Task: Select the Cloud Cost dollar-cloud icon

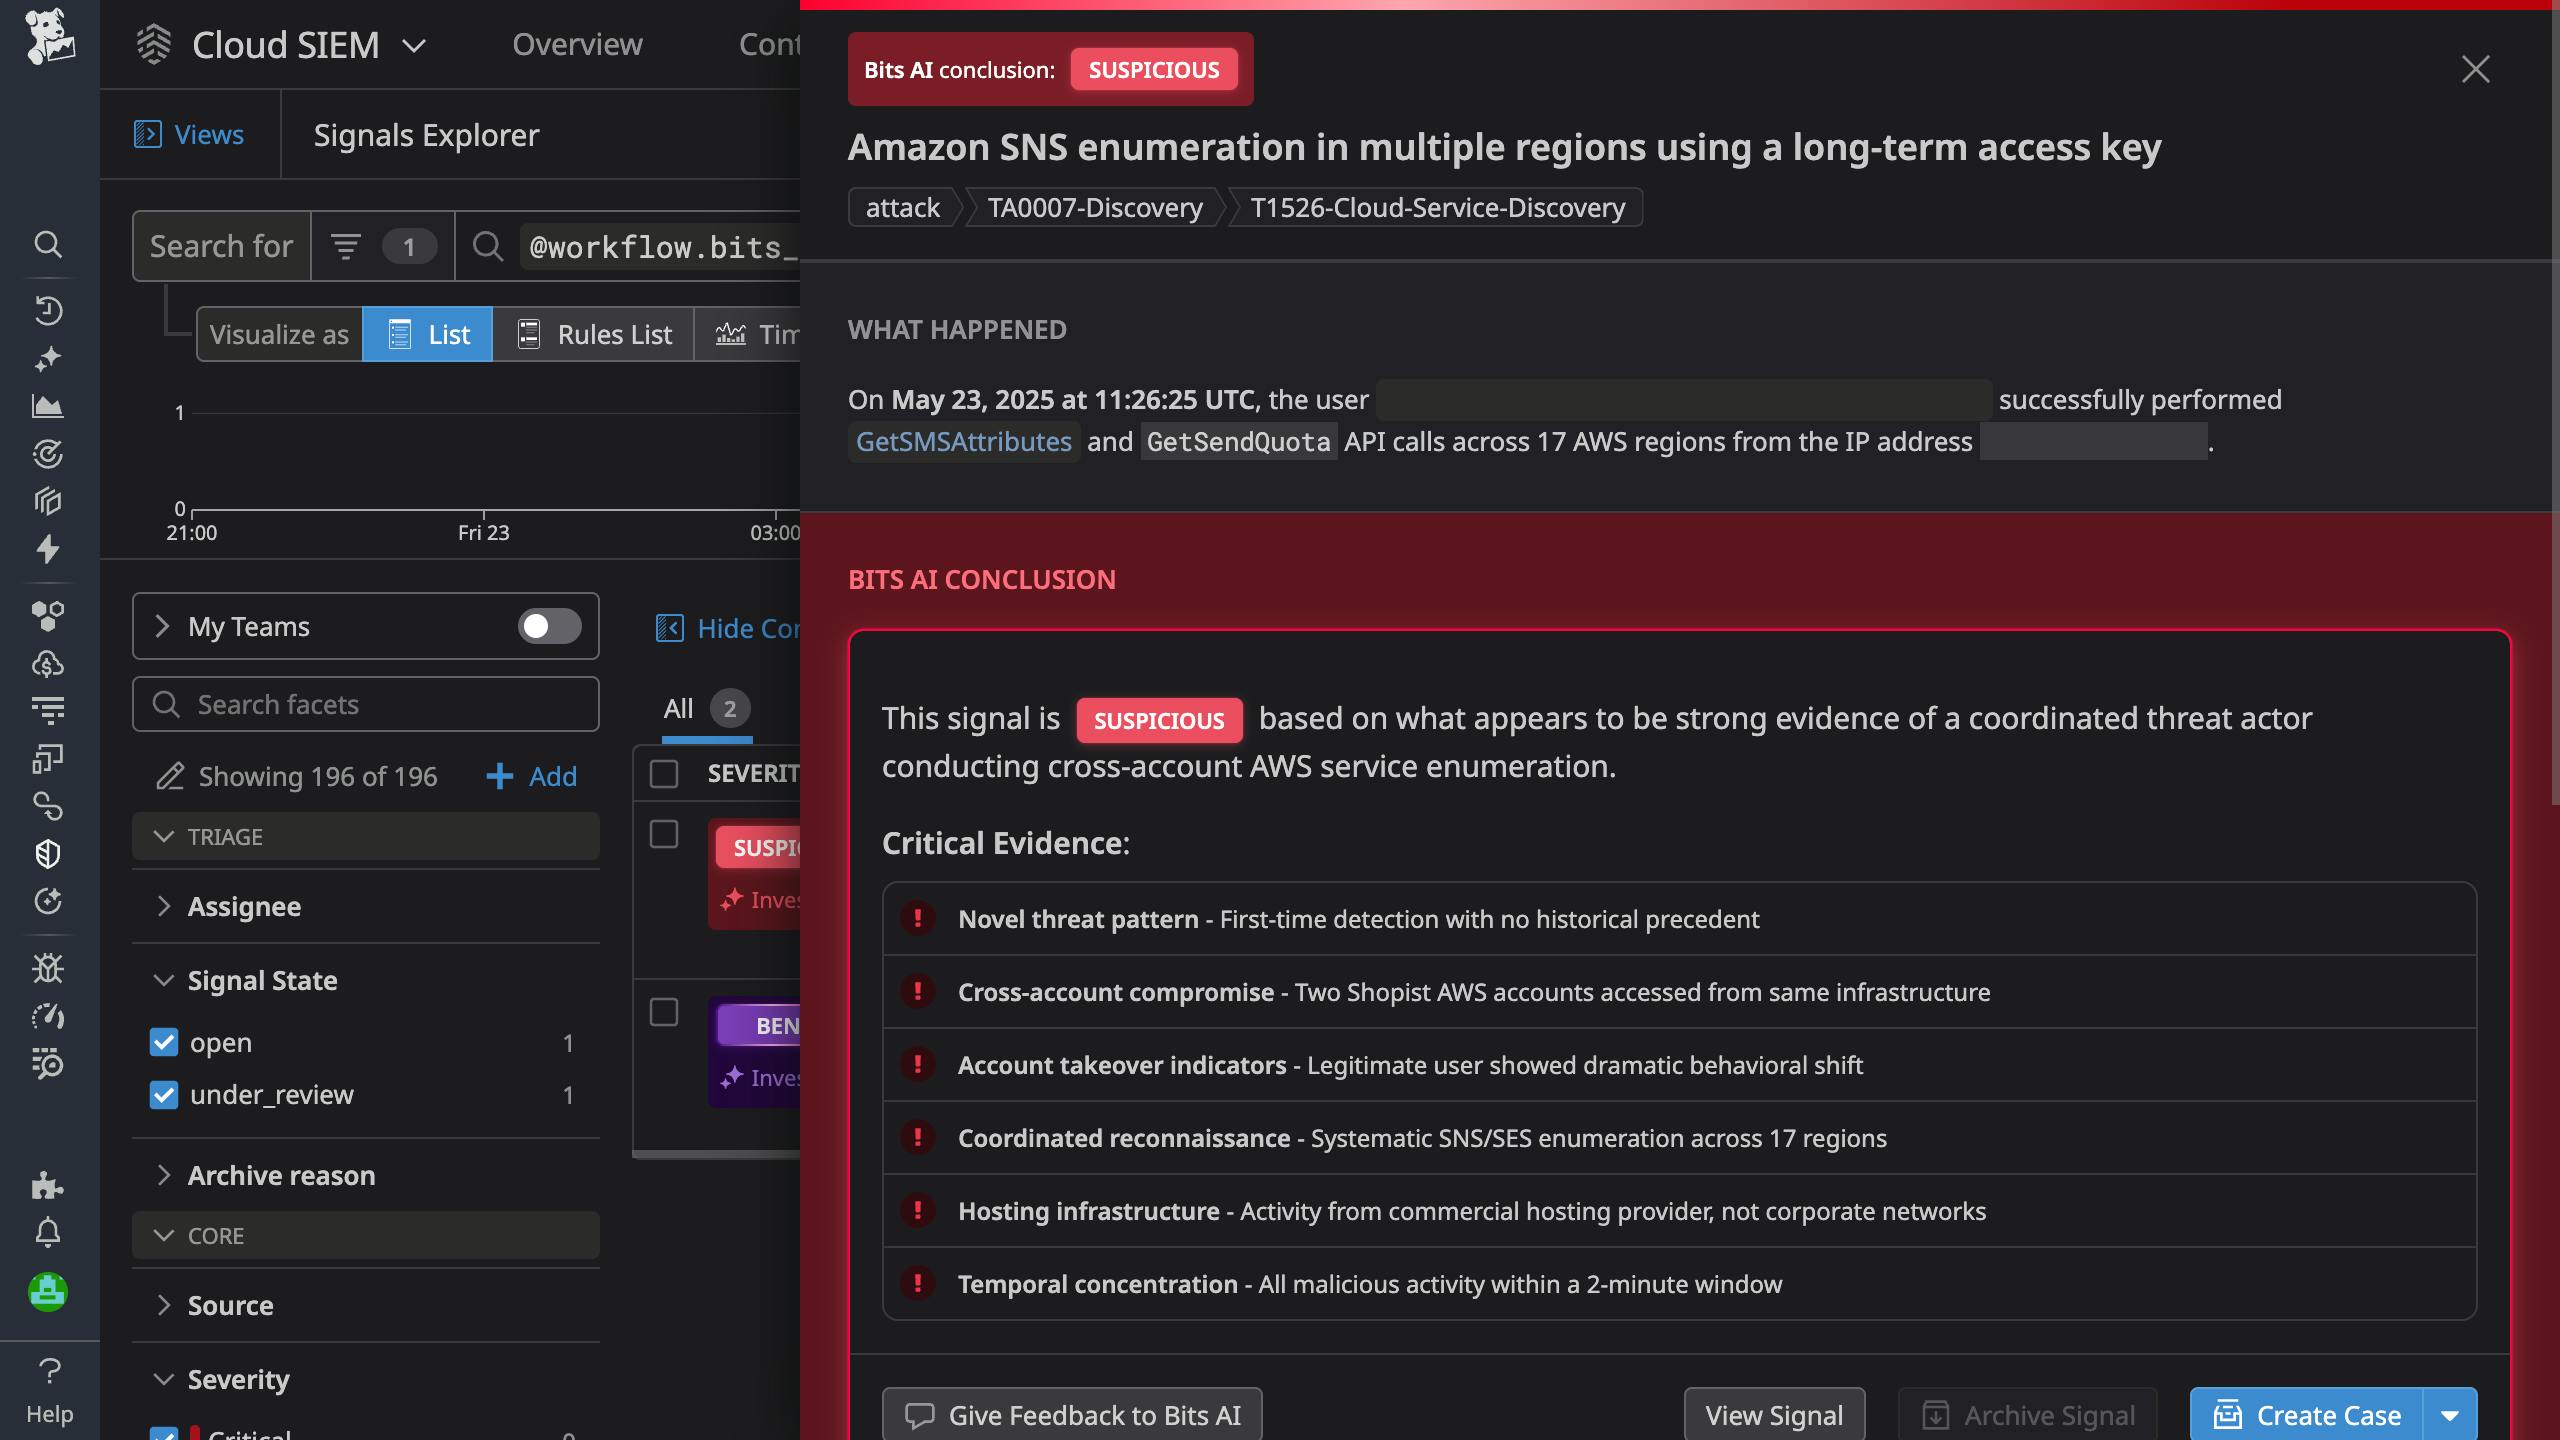Action: pos(49,662)
